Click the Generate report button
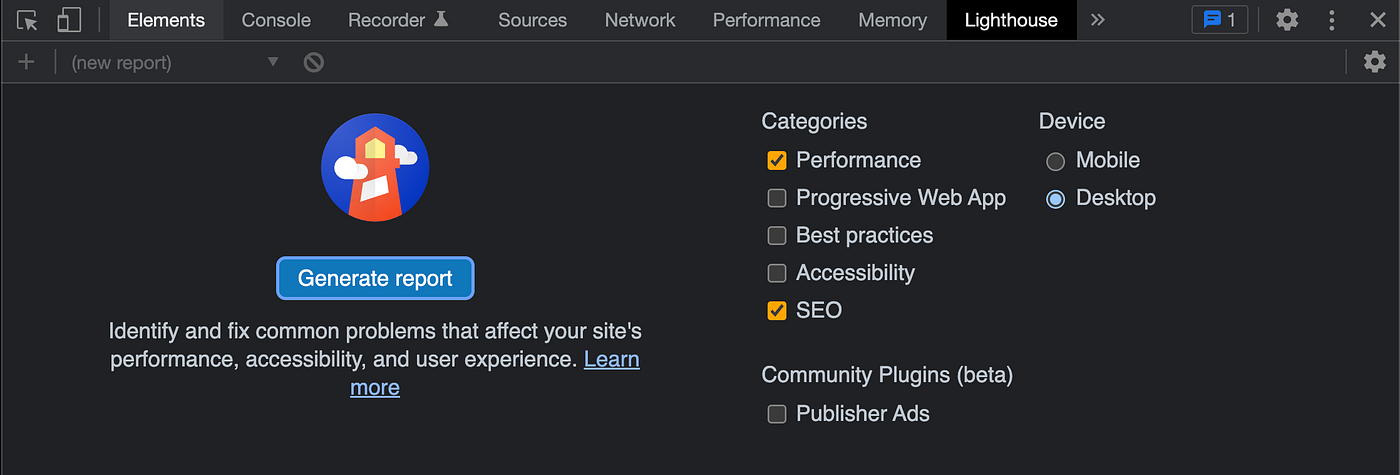This screenshot has height=475, width=1400. click(x=375, y=279)
